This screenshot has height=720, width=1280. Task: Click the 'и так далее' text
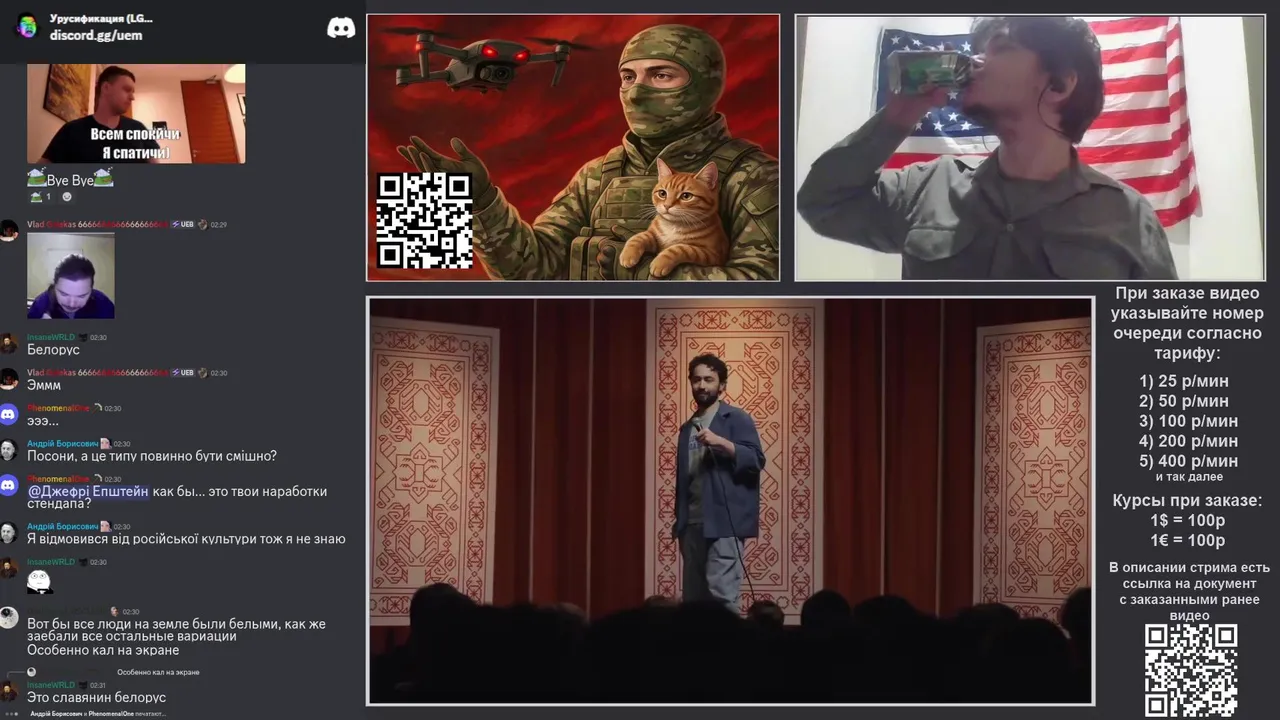pyautogui.click(x=1189, y=477)
